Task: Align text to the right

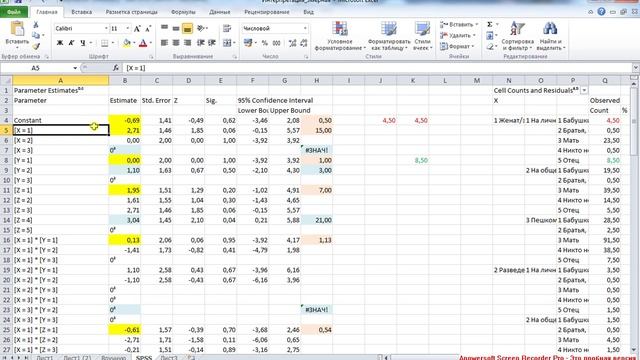Action: [x=187, y=43]
